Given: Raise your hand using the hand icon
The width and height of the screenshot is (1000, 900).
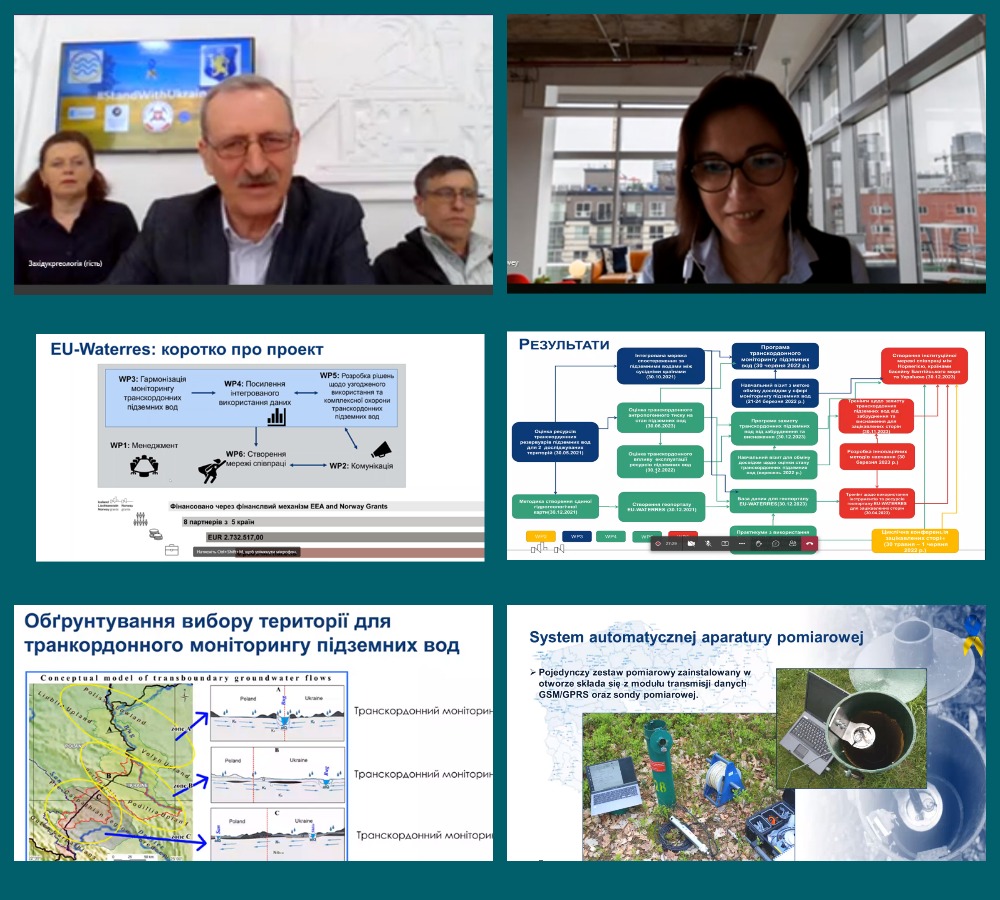Looking at the screenshot, I should pos(758,543).
